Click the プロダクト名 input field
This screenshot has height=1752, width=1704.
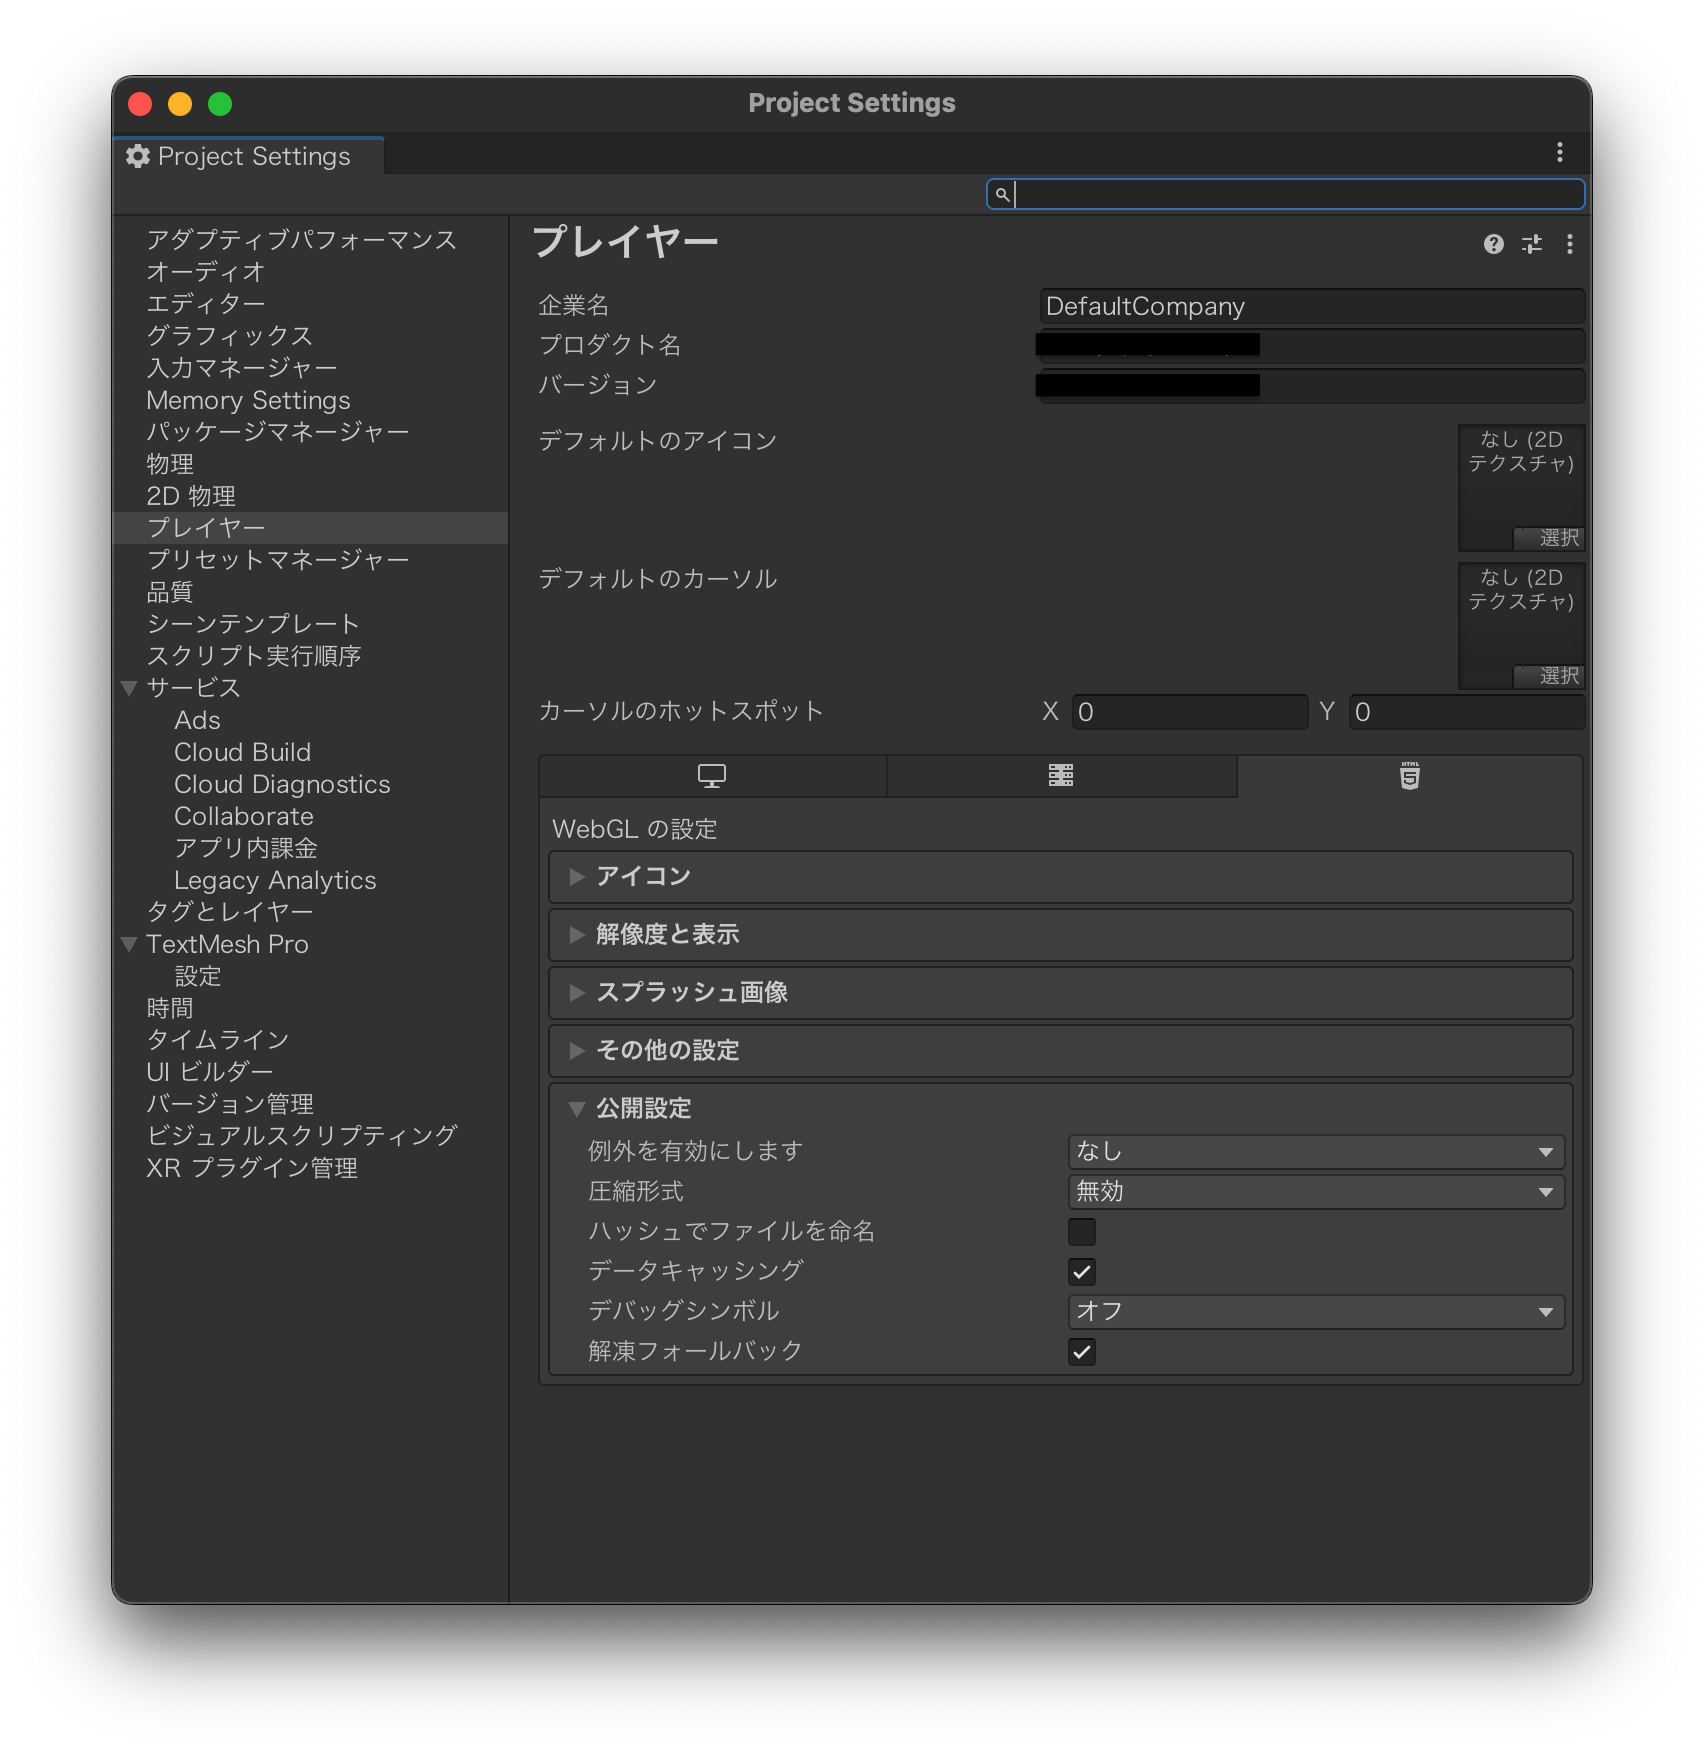(1312, 346)
